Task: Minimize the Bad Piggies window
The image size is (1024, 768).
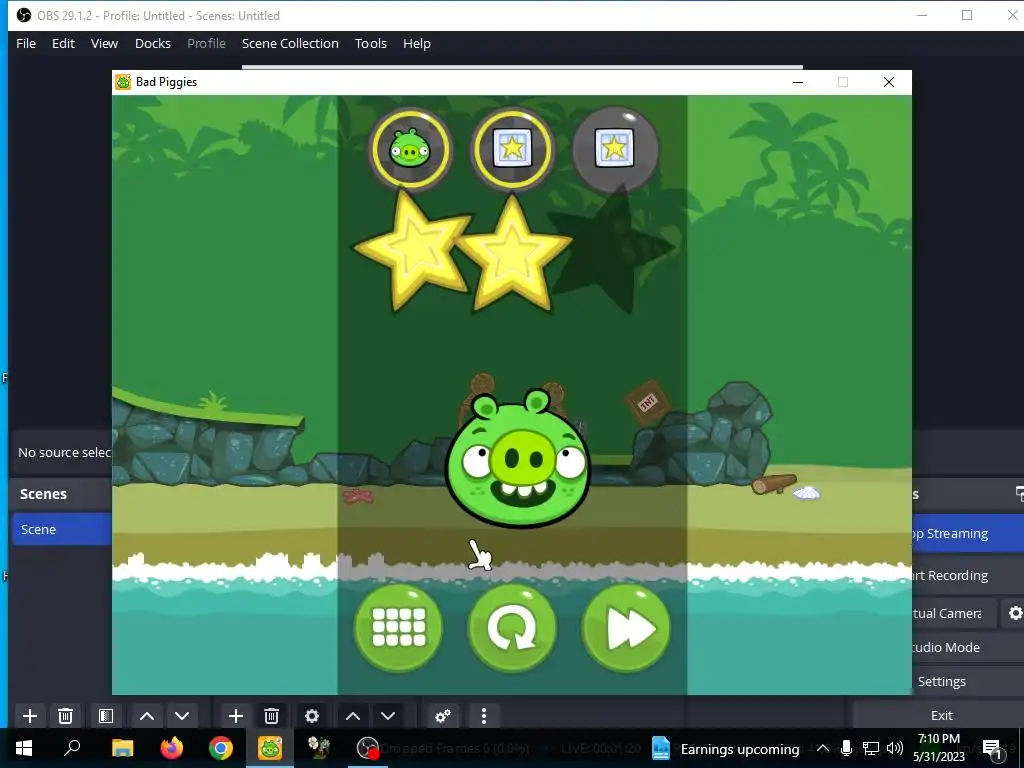Action: point(797,82)
